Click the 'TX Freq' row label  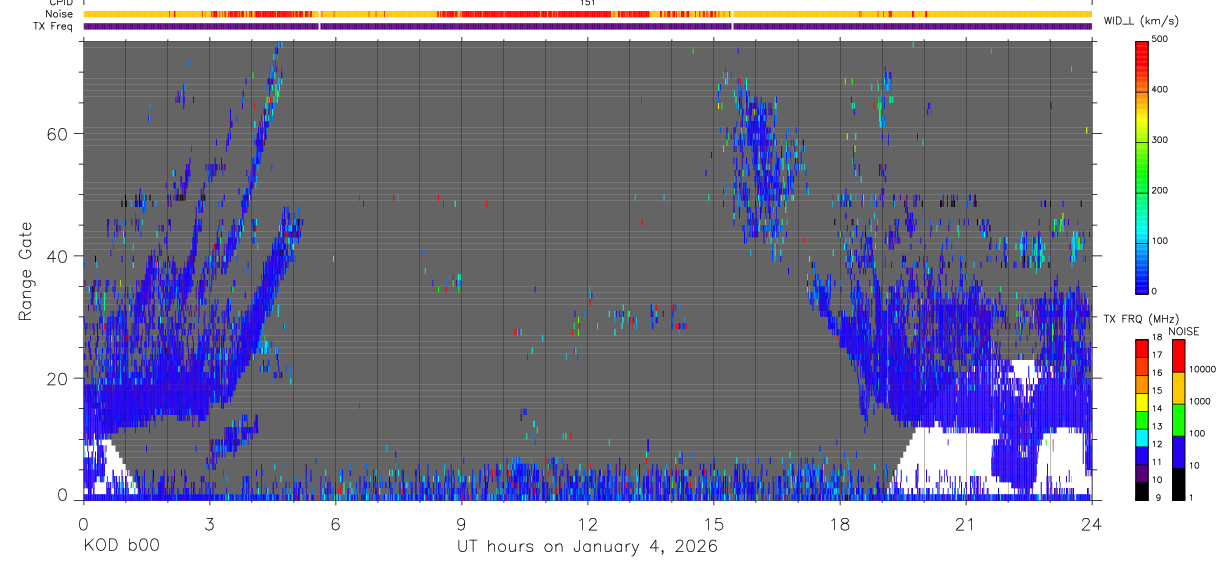pyautogui.click(x=54, y=26)
